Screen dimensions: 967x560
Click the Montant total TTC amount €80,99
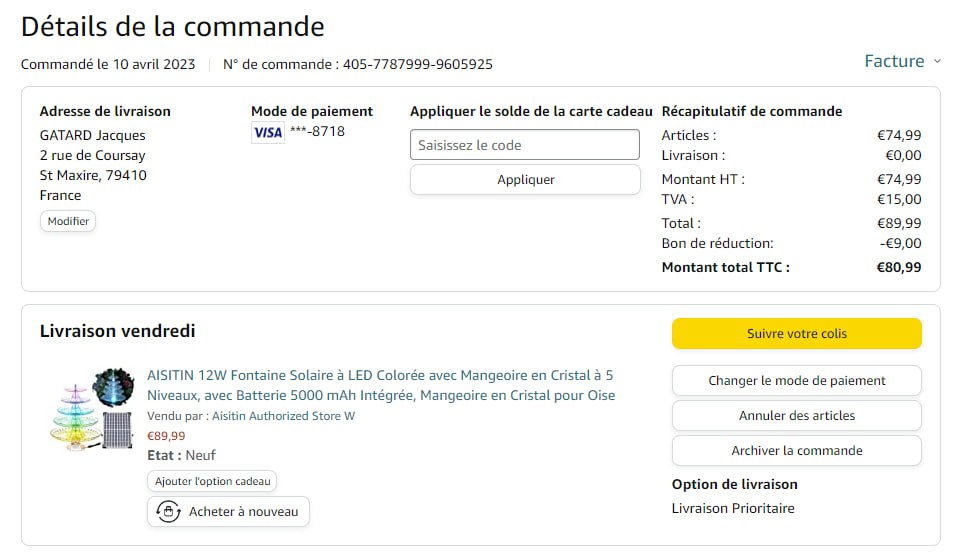pos(898,267)
